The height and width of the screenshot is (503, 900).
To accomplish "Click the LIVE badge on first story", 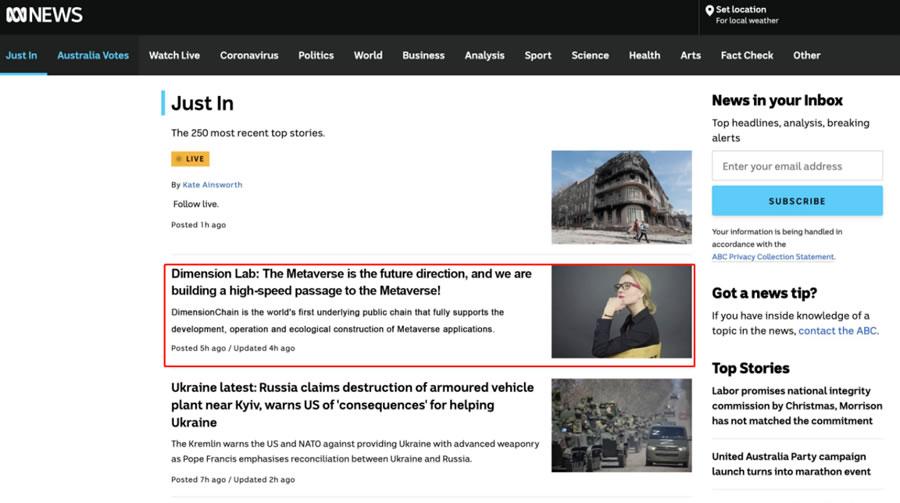I will coord(190,159).
